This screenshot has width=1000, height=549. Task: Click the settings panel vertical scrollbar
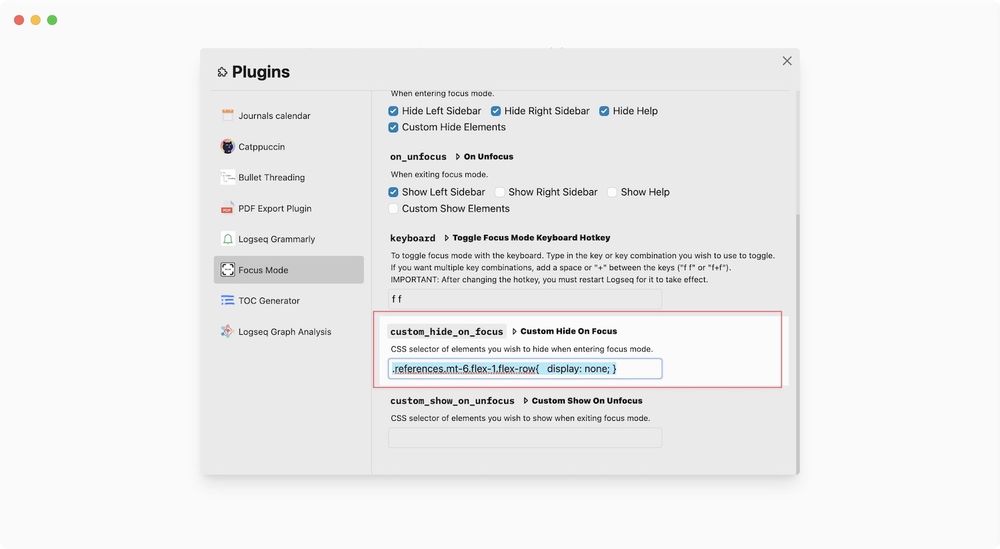[797, 340]
